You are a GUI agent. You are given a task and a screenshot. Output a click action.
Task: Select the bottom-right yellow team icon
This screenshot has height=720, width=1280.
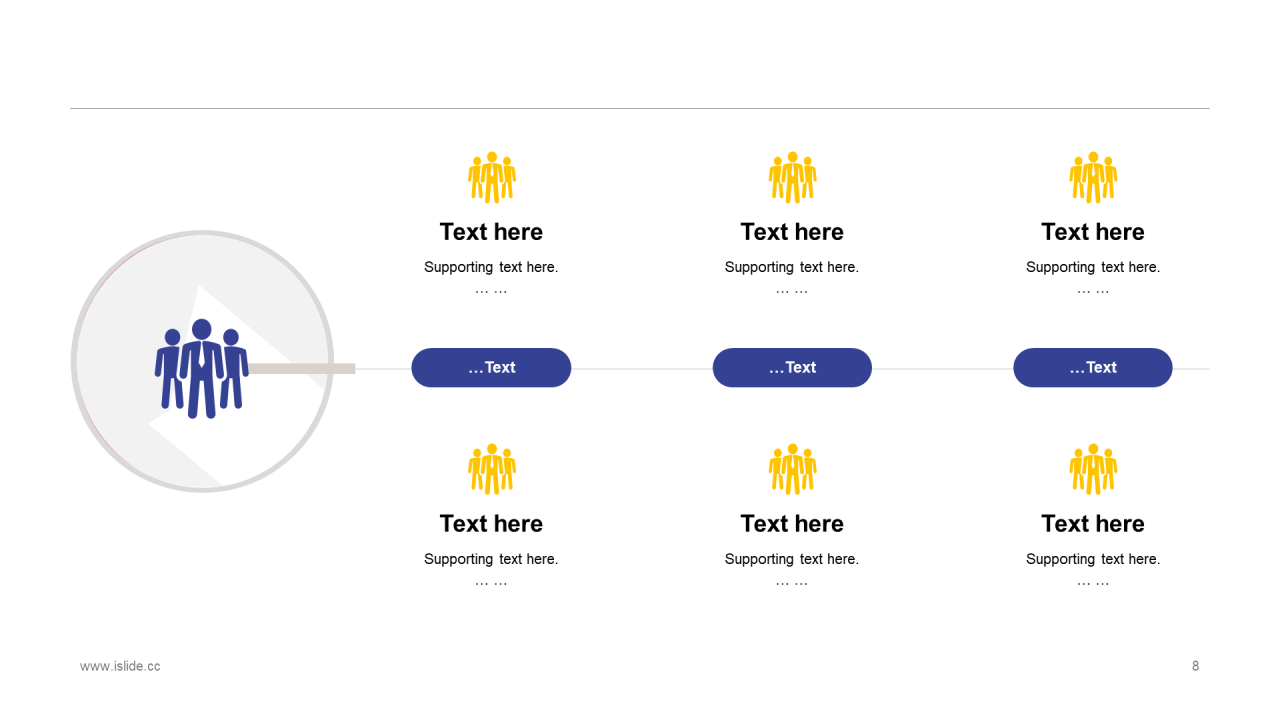click(x=1093, y=470)
